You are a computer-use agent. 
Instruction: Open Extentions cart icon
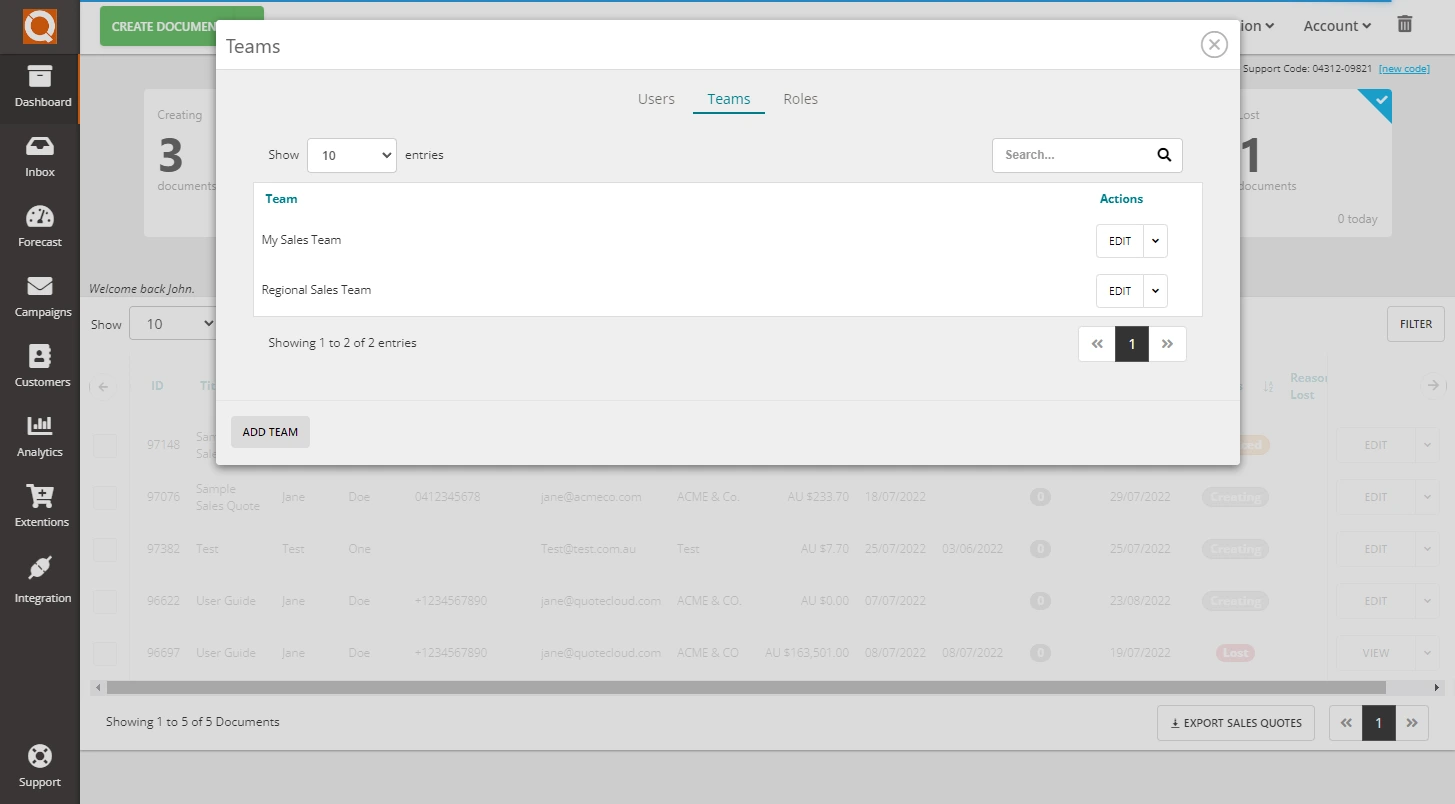40,497
